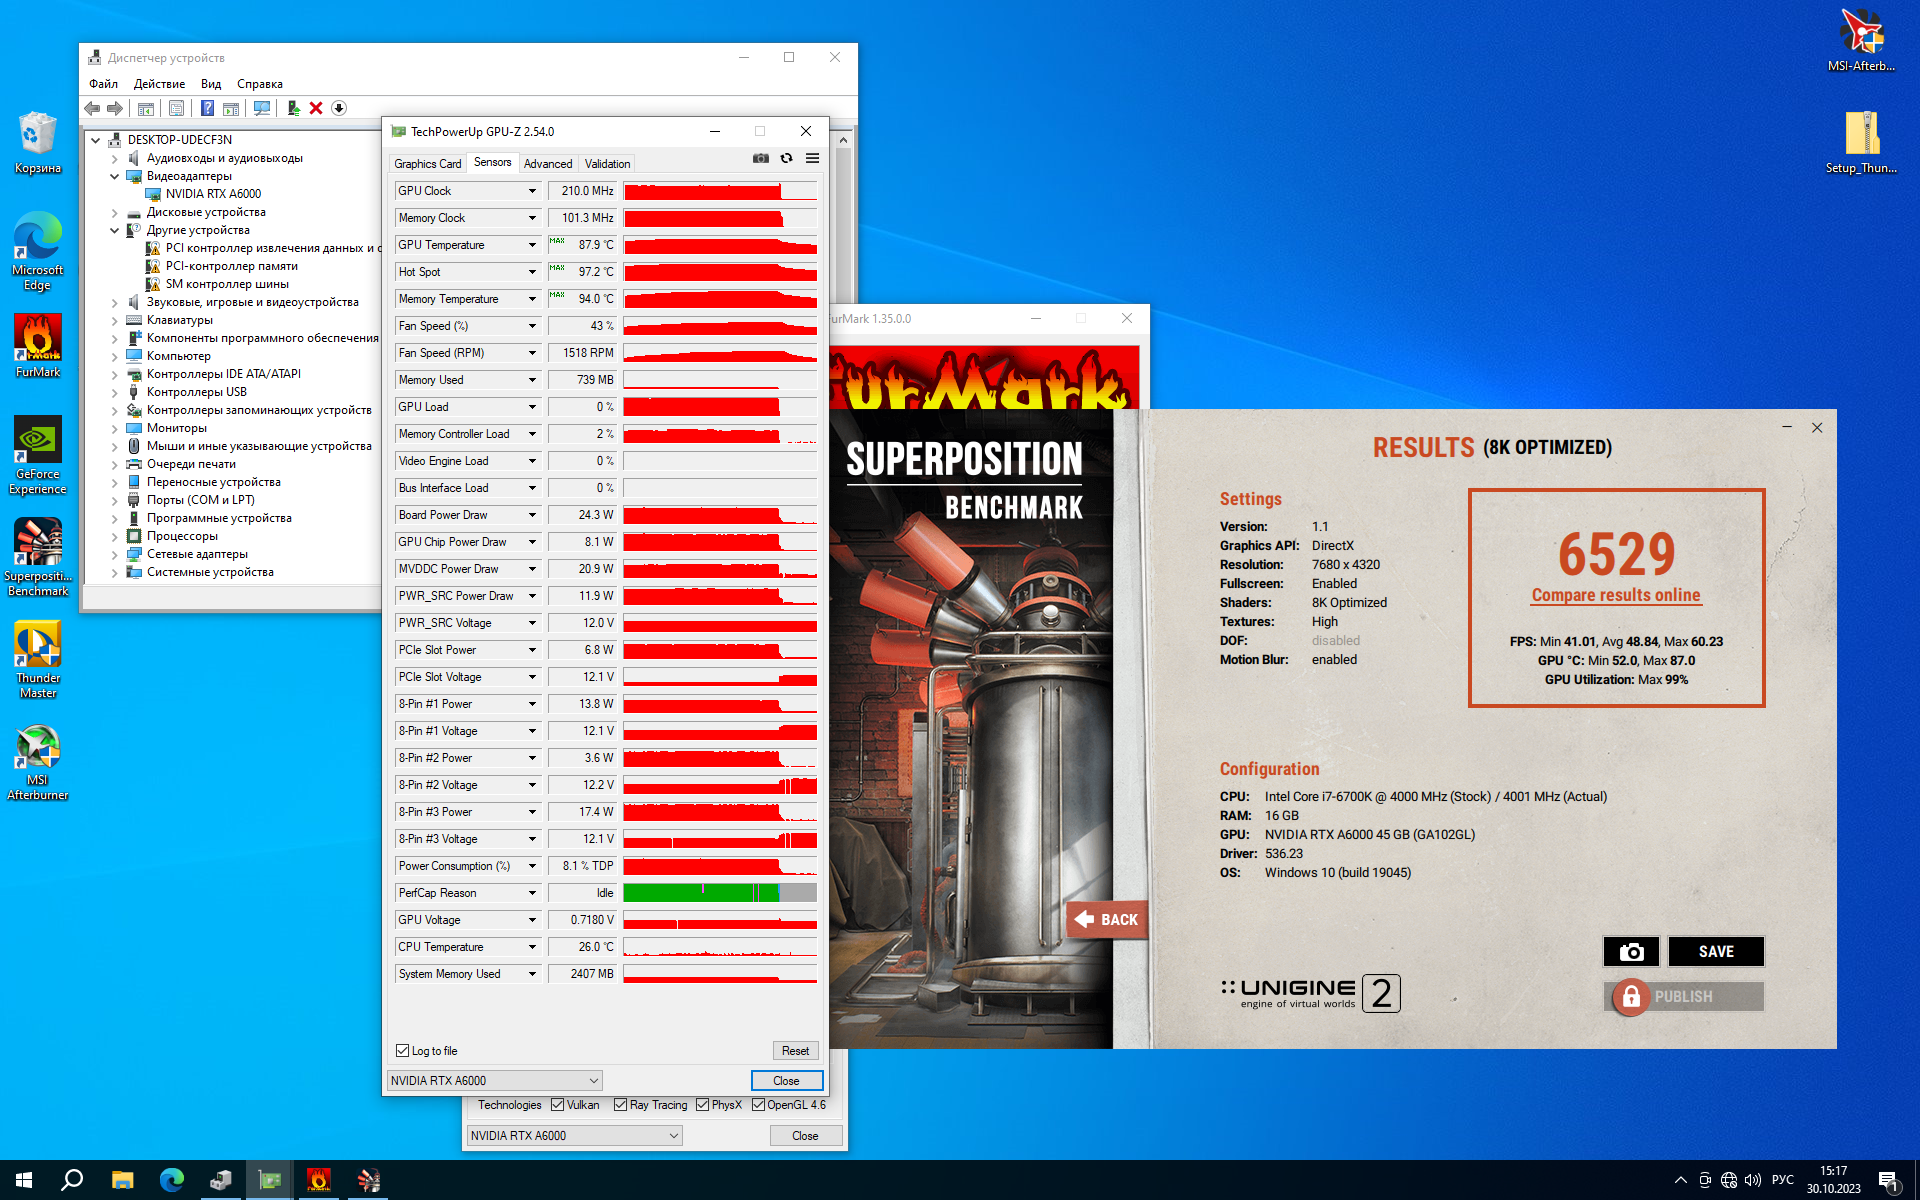
Task: Toggle the Ray Tracing checkbox
Action: pos(620,1105)
